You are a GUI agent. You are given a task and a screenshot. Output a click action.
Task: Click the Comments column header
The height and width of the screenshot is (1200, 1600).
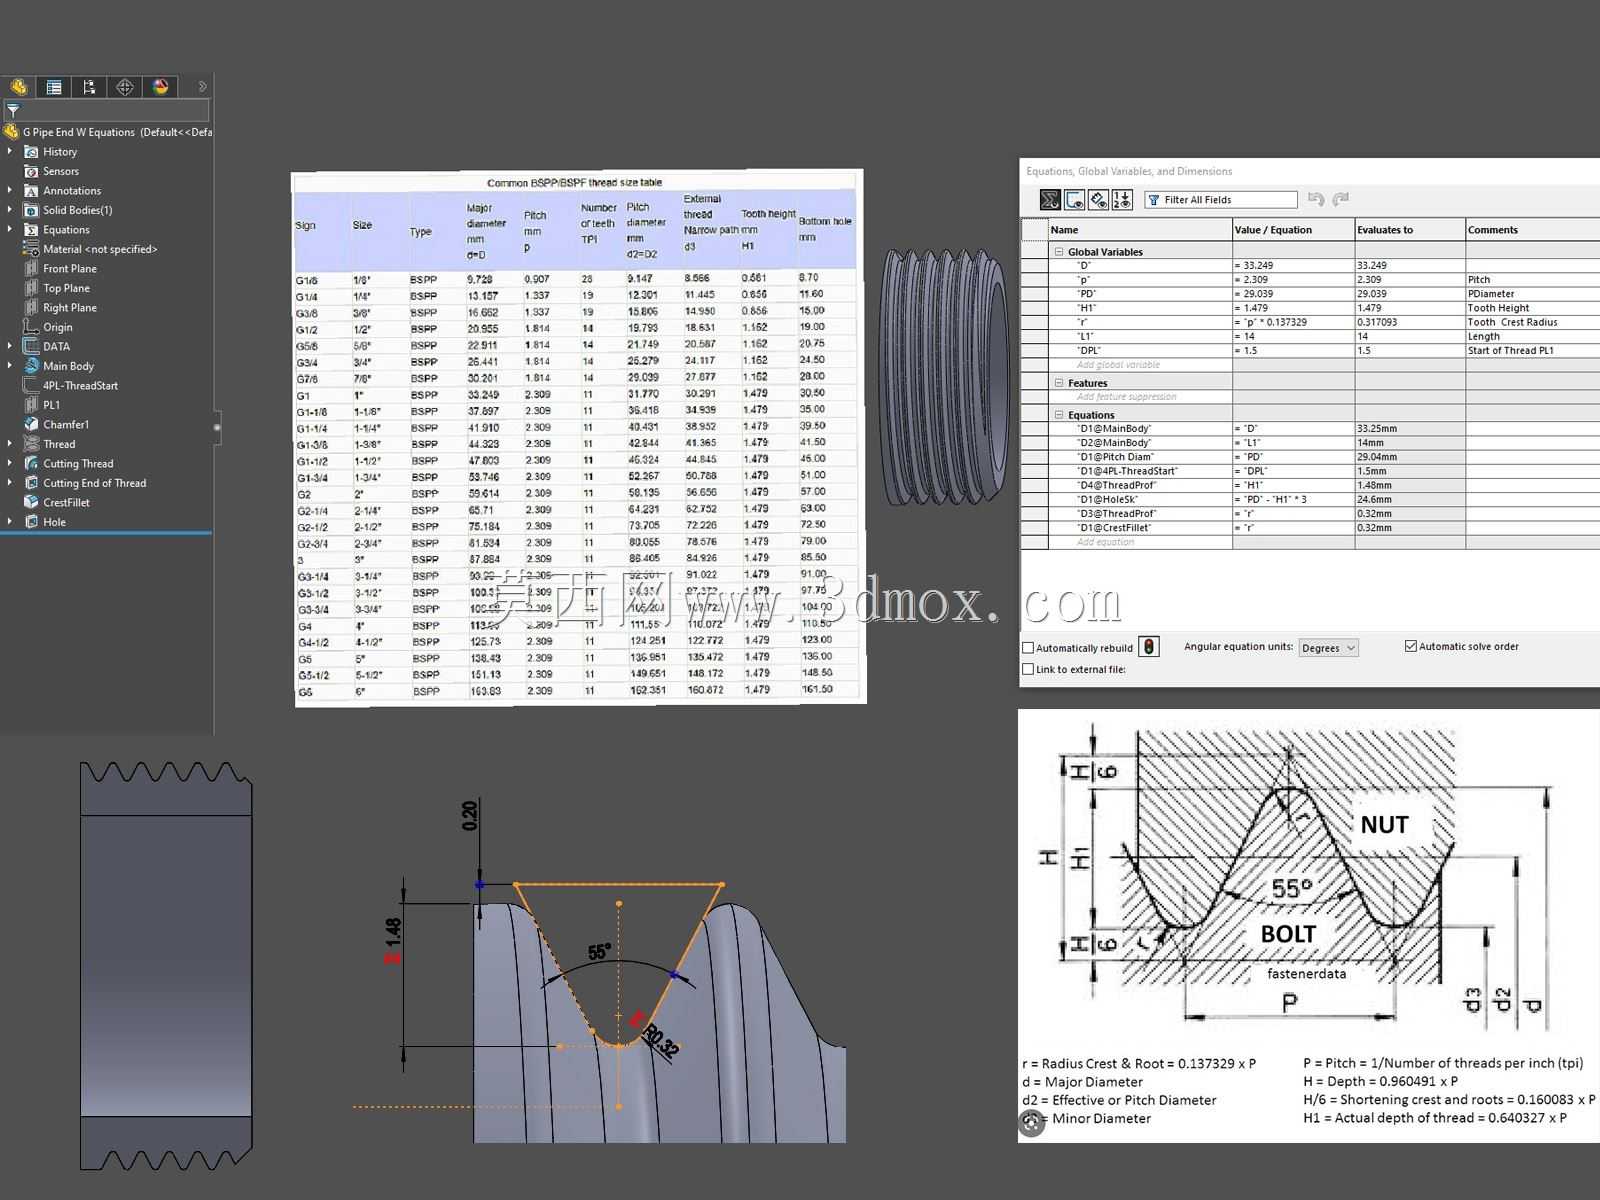coord(1532,230)
